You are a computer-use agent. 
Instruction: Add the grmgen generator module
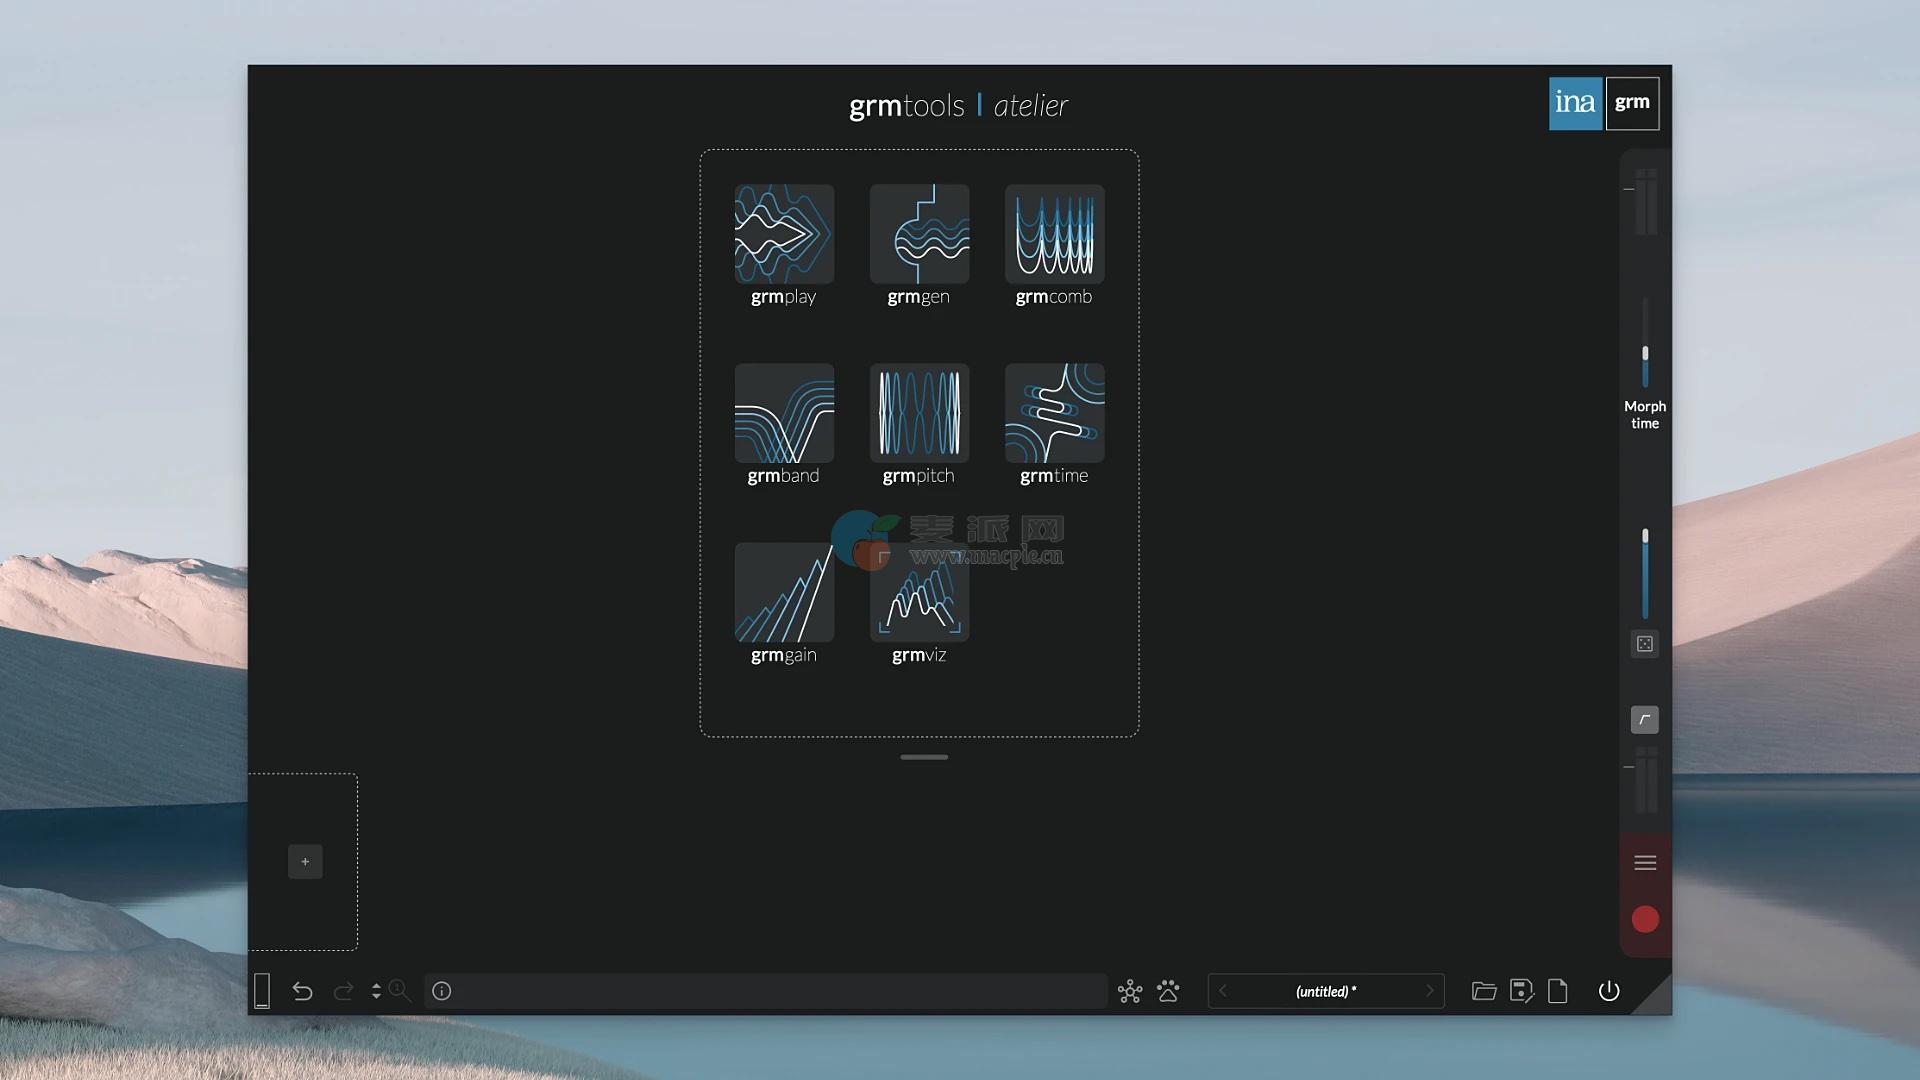coord(919,234)
